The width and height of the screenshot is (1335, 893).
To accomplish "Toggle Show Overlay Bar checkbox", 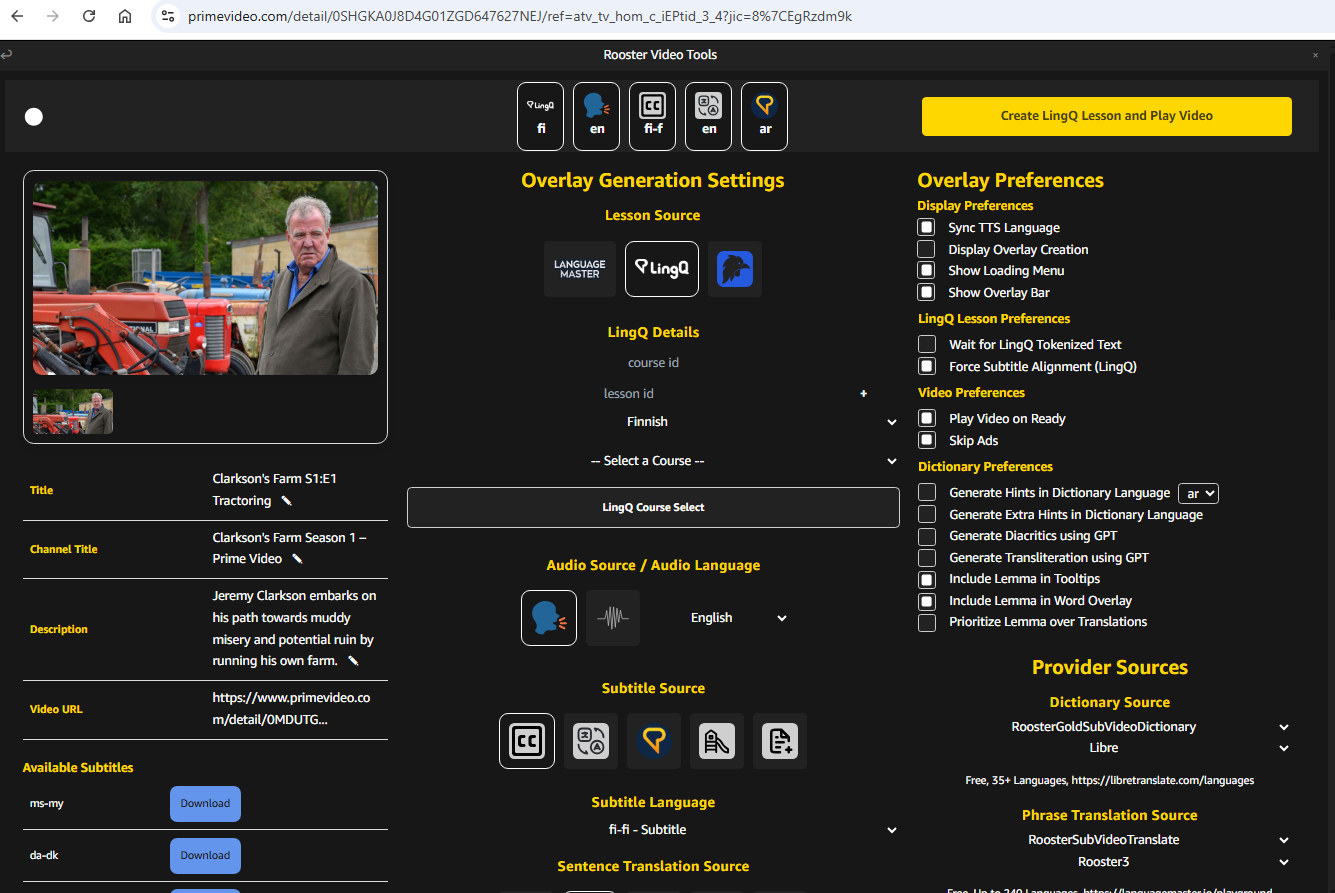I will (927, 292).
